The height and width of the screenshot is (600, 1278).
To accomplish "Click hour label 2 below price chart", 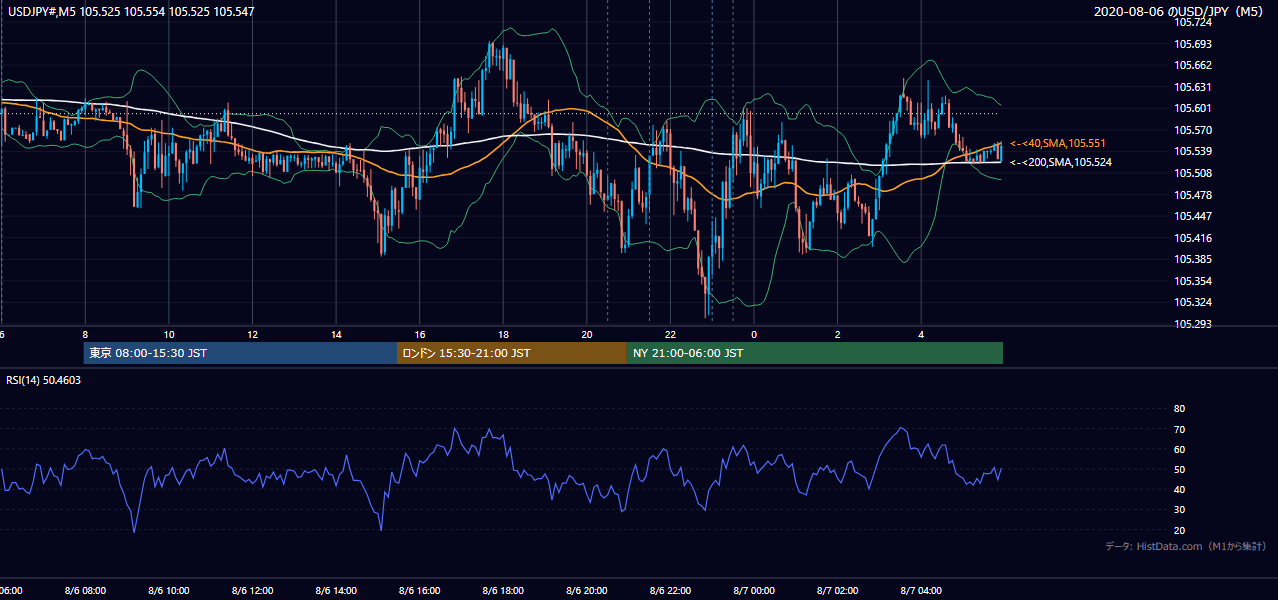I will click(838, 334).
